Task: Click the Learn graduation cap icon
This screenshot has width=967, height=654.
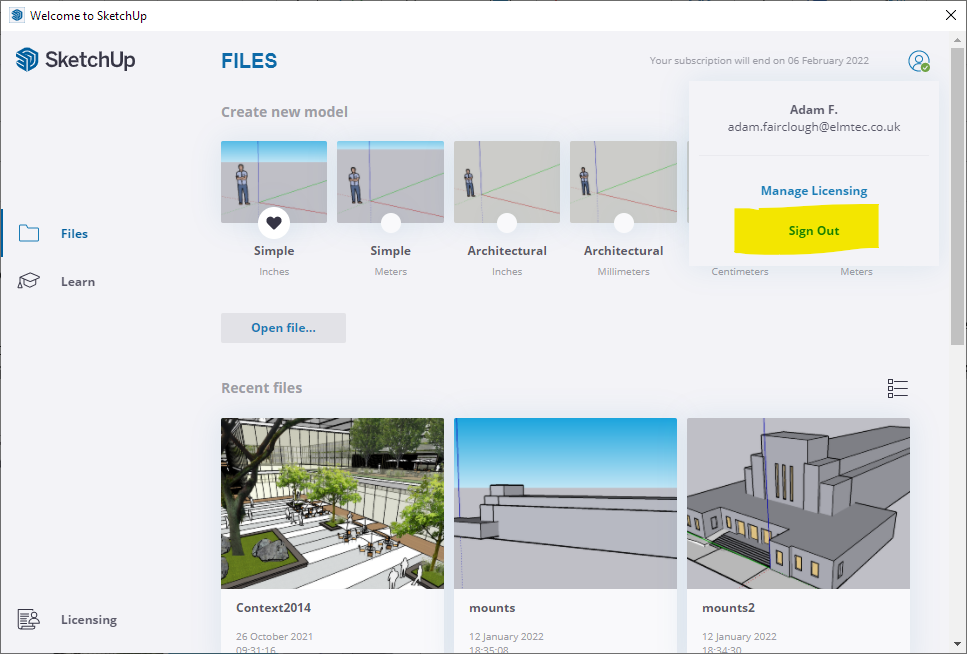Action: point(28,281)
